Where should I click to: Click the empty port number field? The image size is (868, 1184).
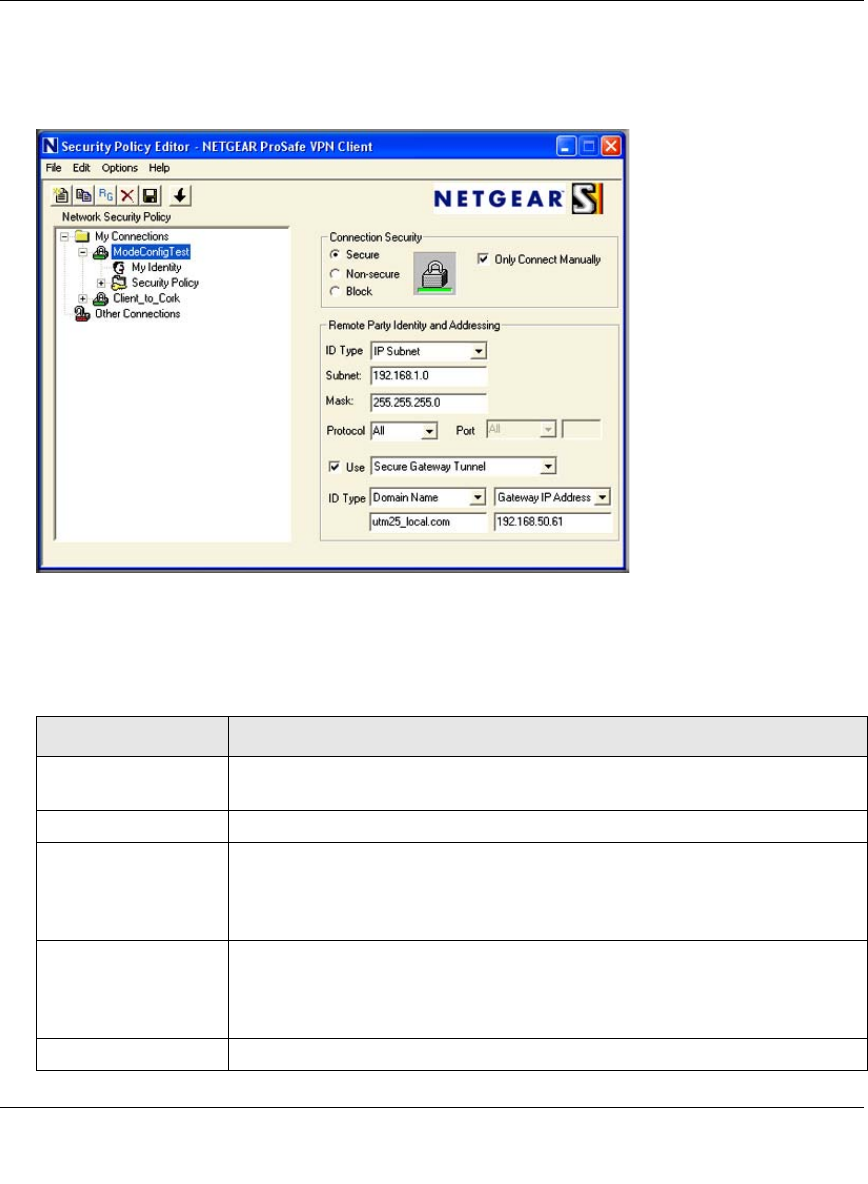(581, 430)
